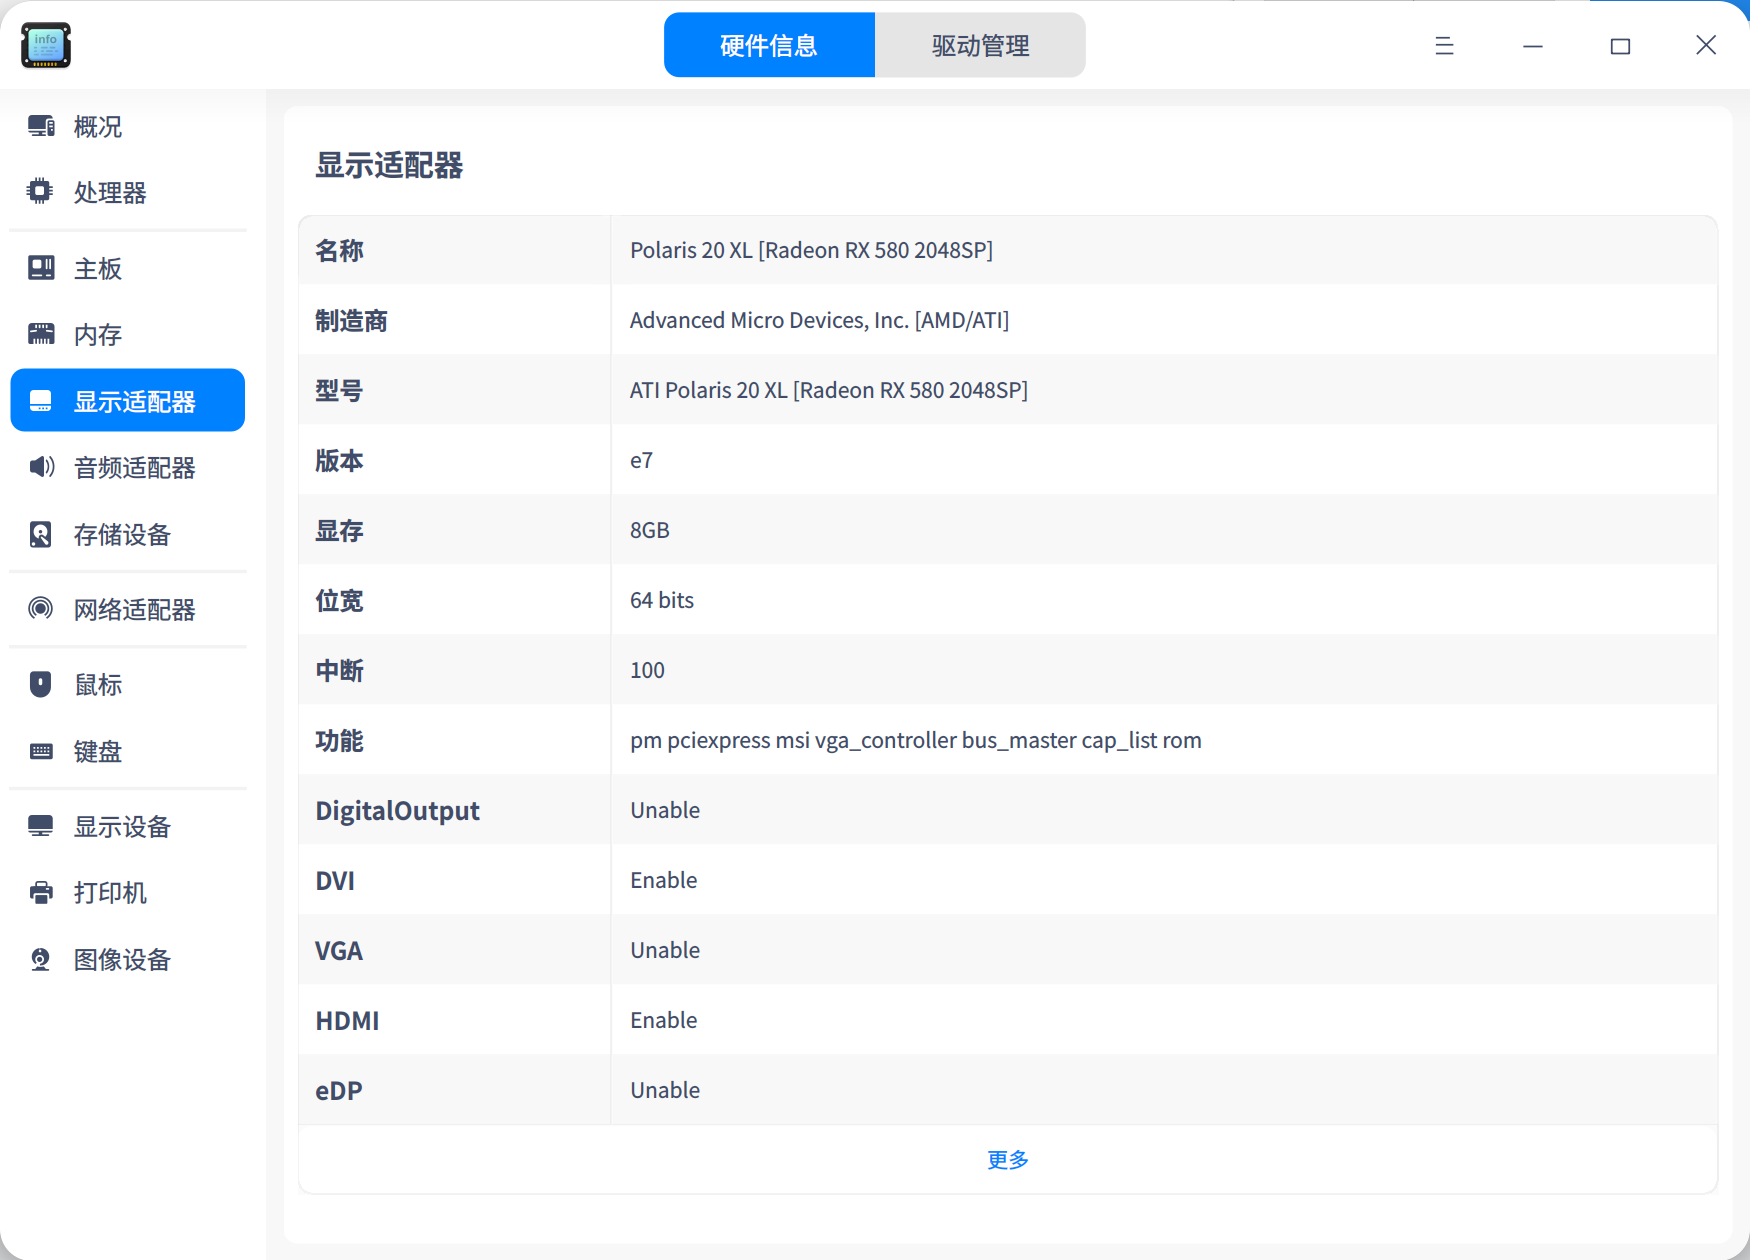Click the name value Polaris 20 XL
1750x1260 pixels.
[811, 250]
